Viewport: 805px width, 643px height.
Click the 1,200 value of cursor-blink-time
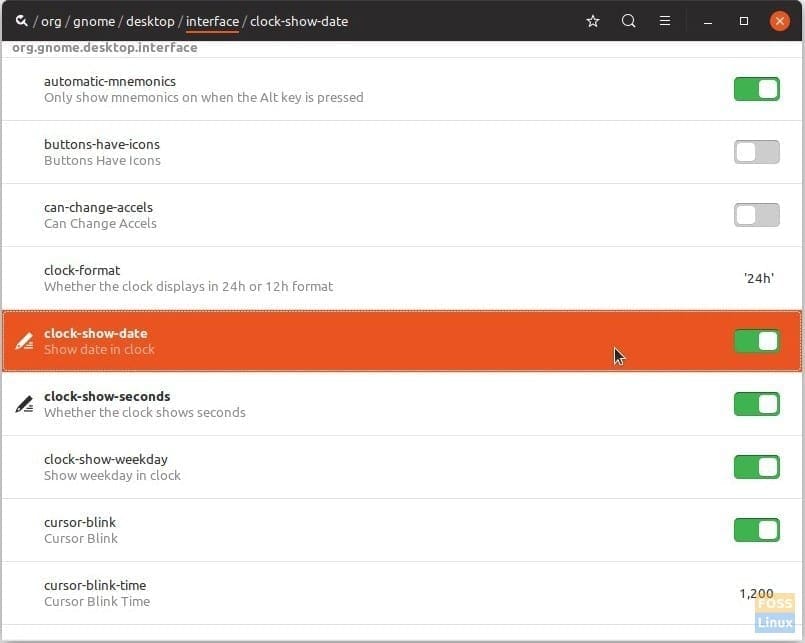click(x=756, y=594)
